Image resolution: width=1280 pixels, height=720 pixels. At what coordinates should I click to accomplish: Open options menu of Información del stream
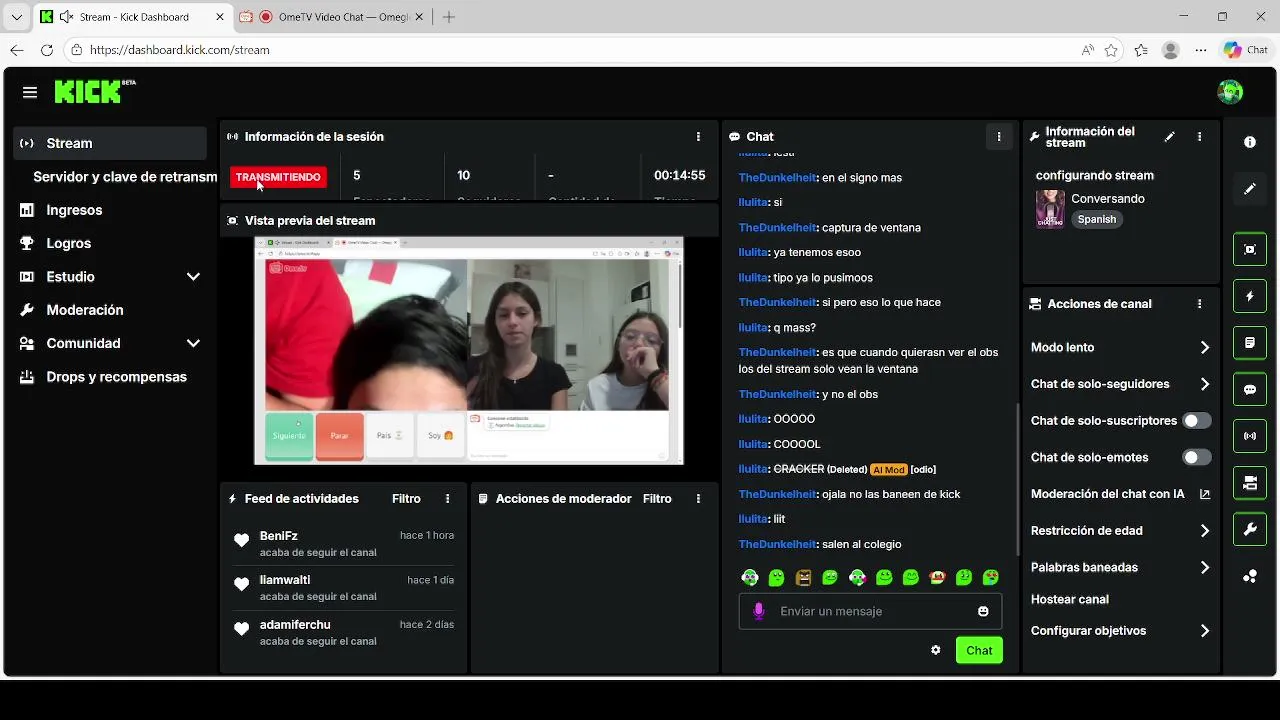pyautogui.click(x=1199, y=137)
